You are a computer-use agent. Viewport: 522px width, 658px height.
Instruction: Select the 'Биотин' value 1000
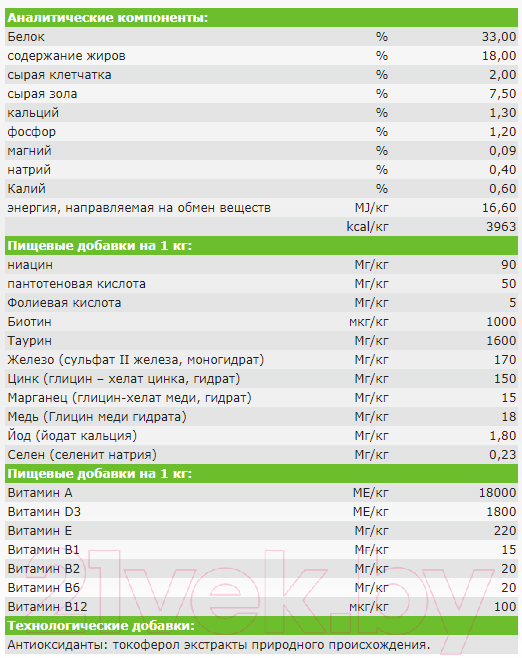(x=501, y=322)
